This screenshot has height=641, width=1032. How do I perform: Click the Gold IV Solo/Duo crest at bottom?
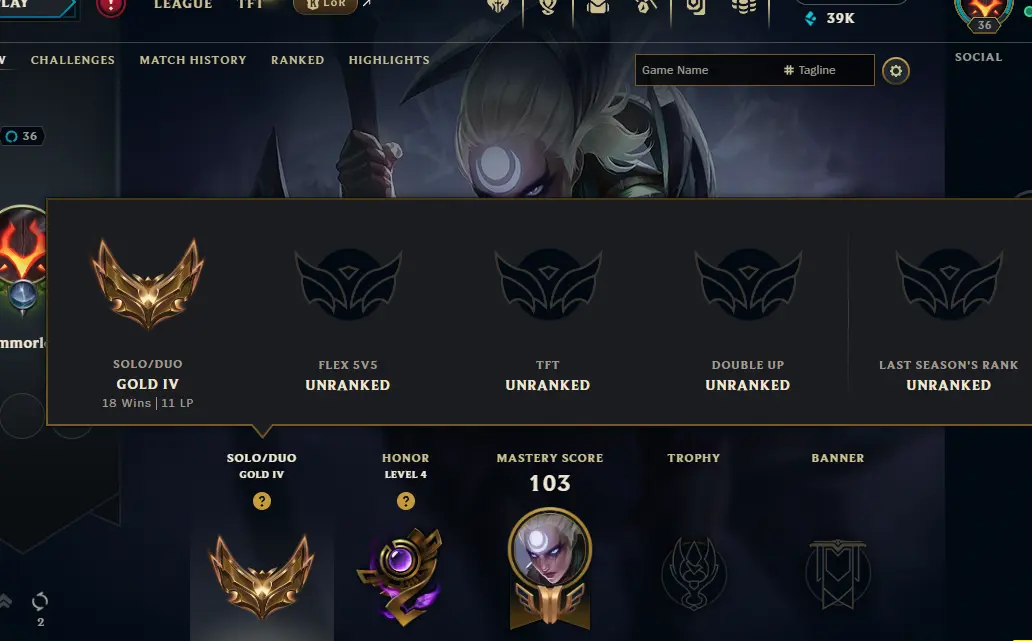(x=262, y=577)
